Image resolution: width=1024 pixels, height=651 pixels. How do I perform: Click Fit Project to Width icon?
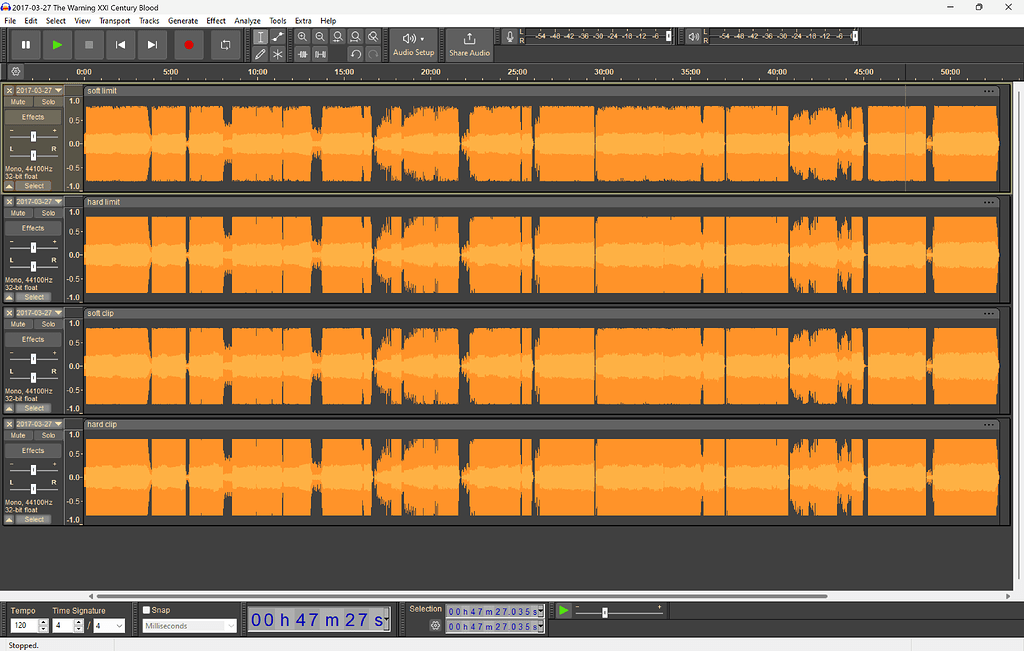point(355,35)
